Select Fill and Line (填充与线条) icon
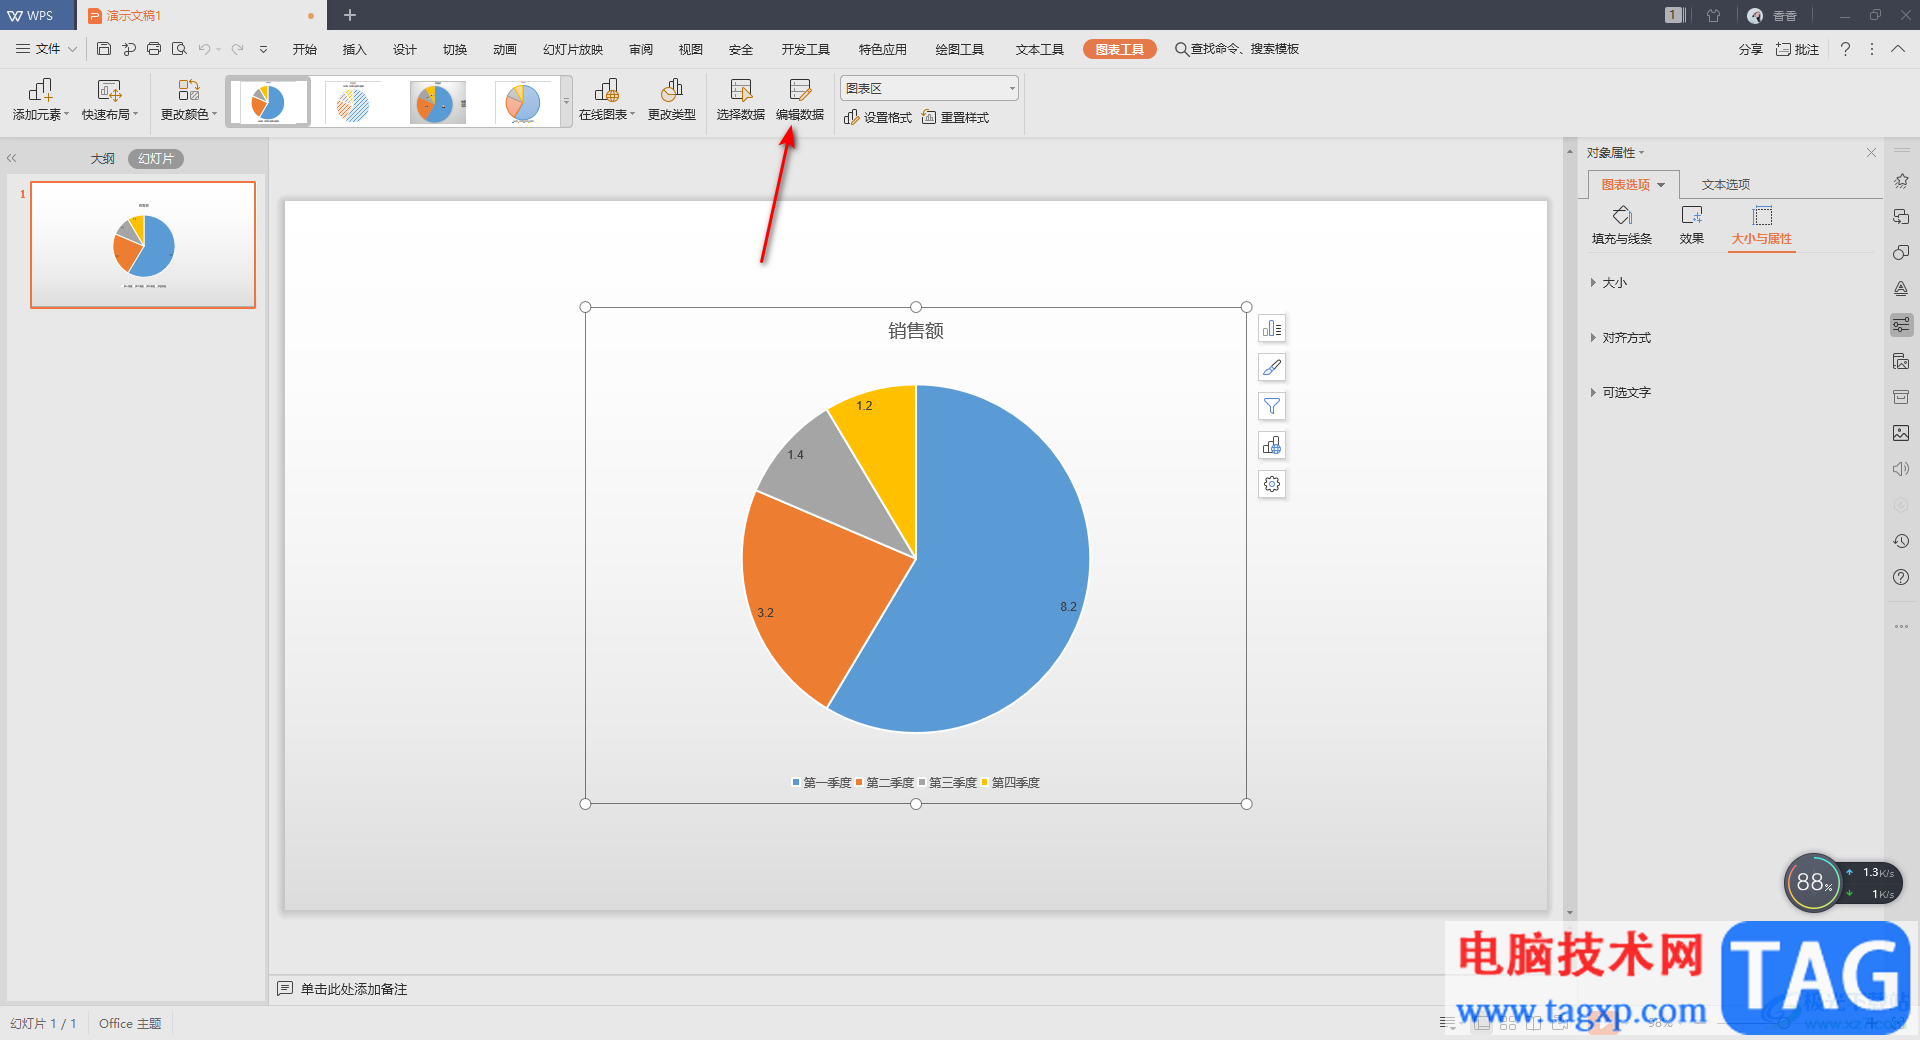Viewport: 1920px width, 1040px height. click(1622, 225)
